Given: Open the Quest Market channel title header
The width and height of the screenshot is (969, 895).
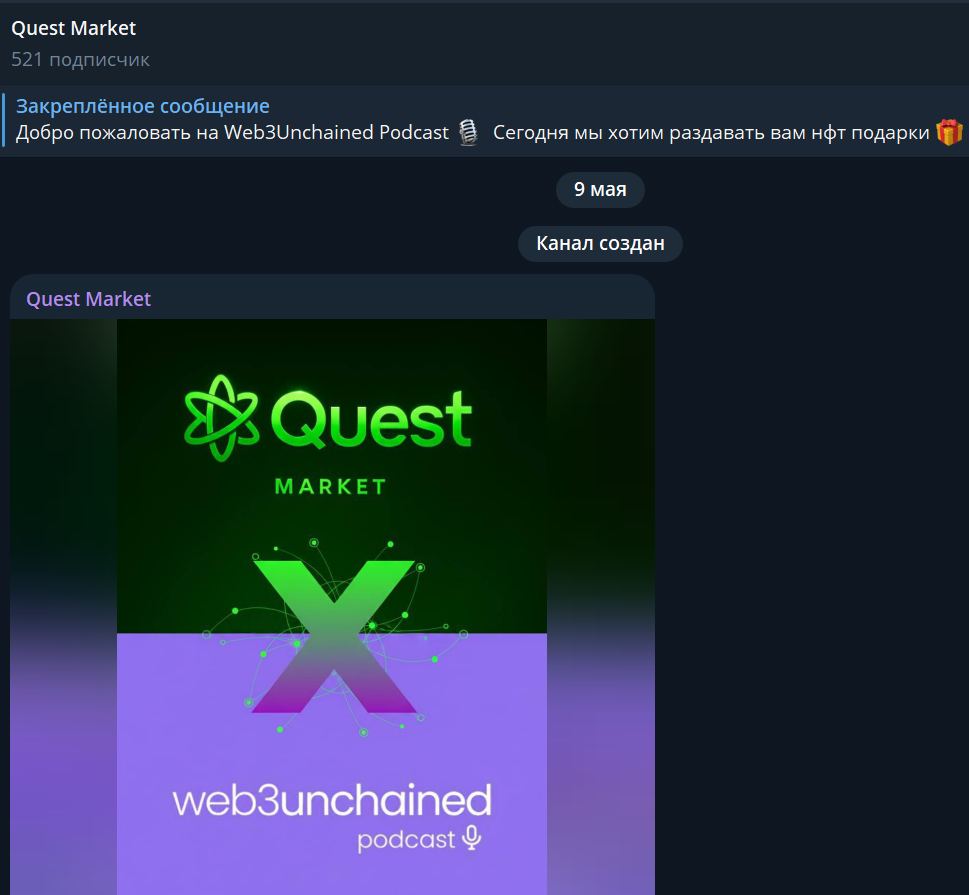Looking at the screenshot, I should click(x=74, y=28).
